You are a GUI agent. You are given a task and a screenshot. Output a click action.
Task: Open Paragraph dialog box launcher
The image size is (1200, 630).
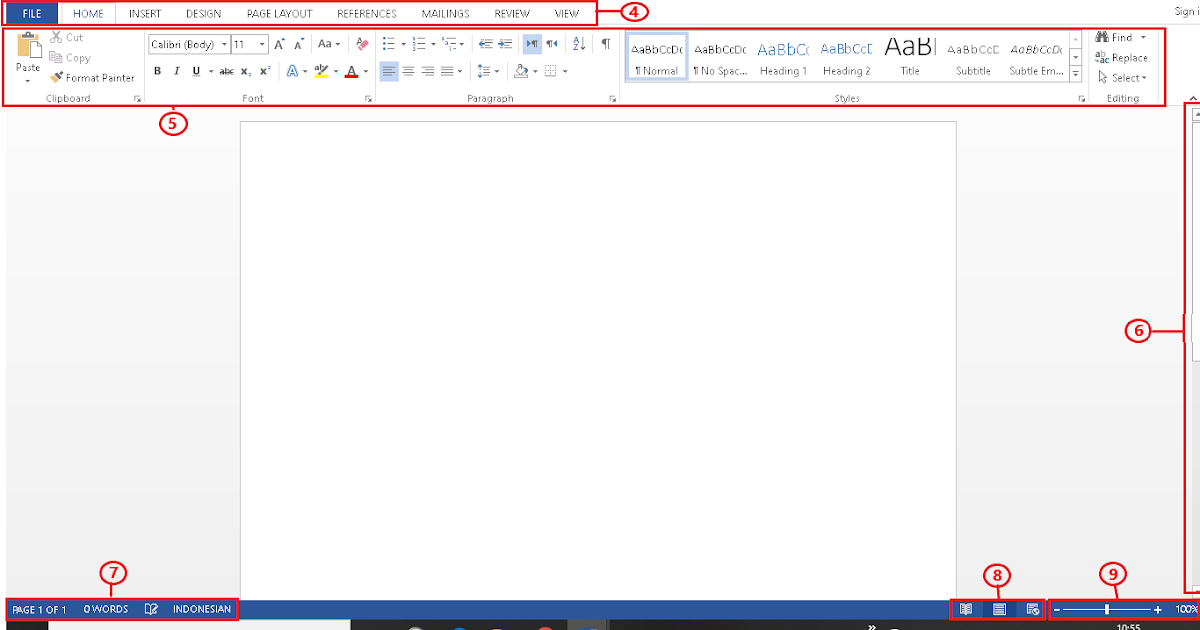pyautogui.click(x=612, y=99)
